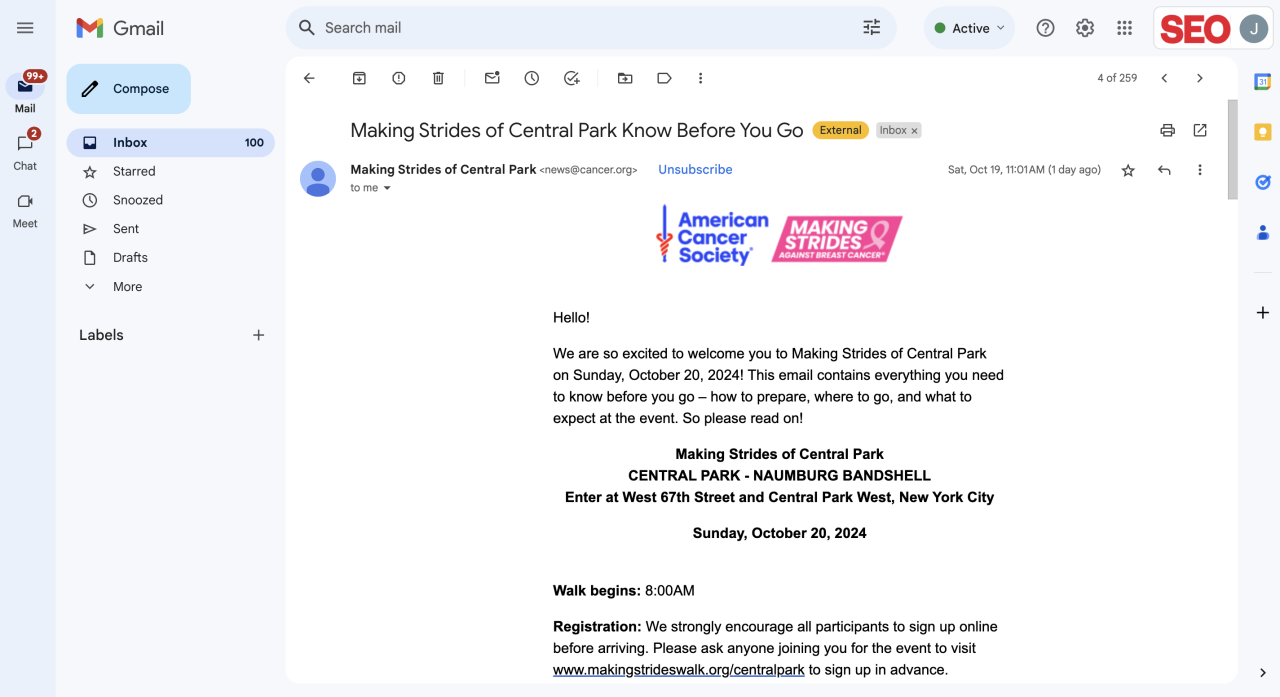Open the makingstrideswalk.org/centralpark link
The image size is (1280, 697).
[x=679, y=670]
